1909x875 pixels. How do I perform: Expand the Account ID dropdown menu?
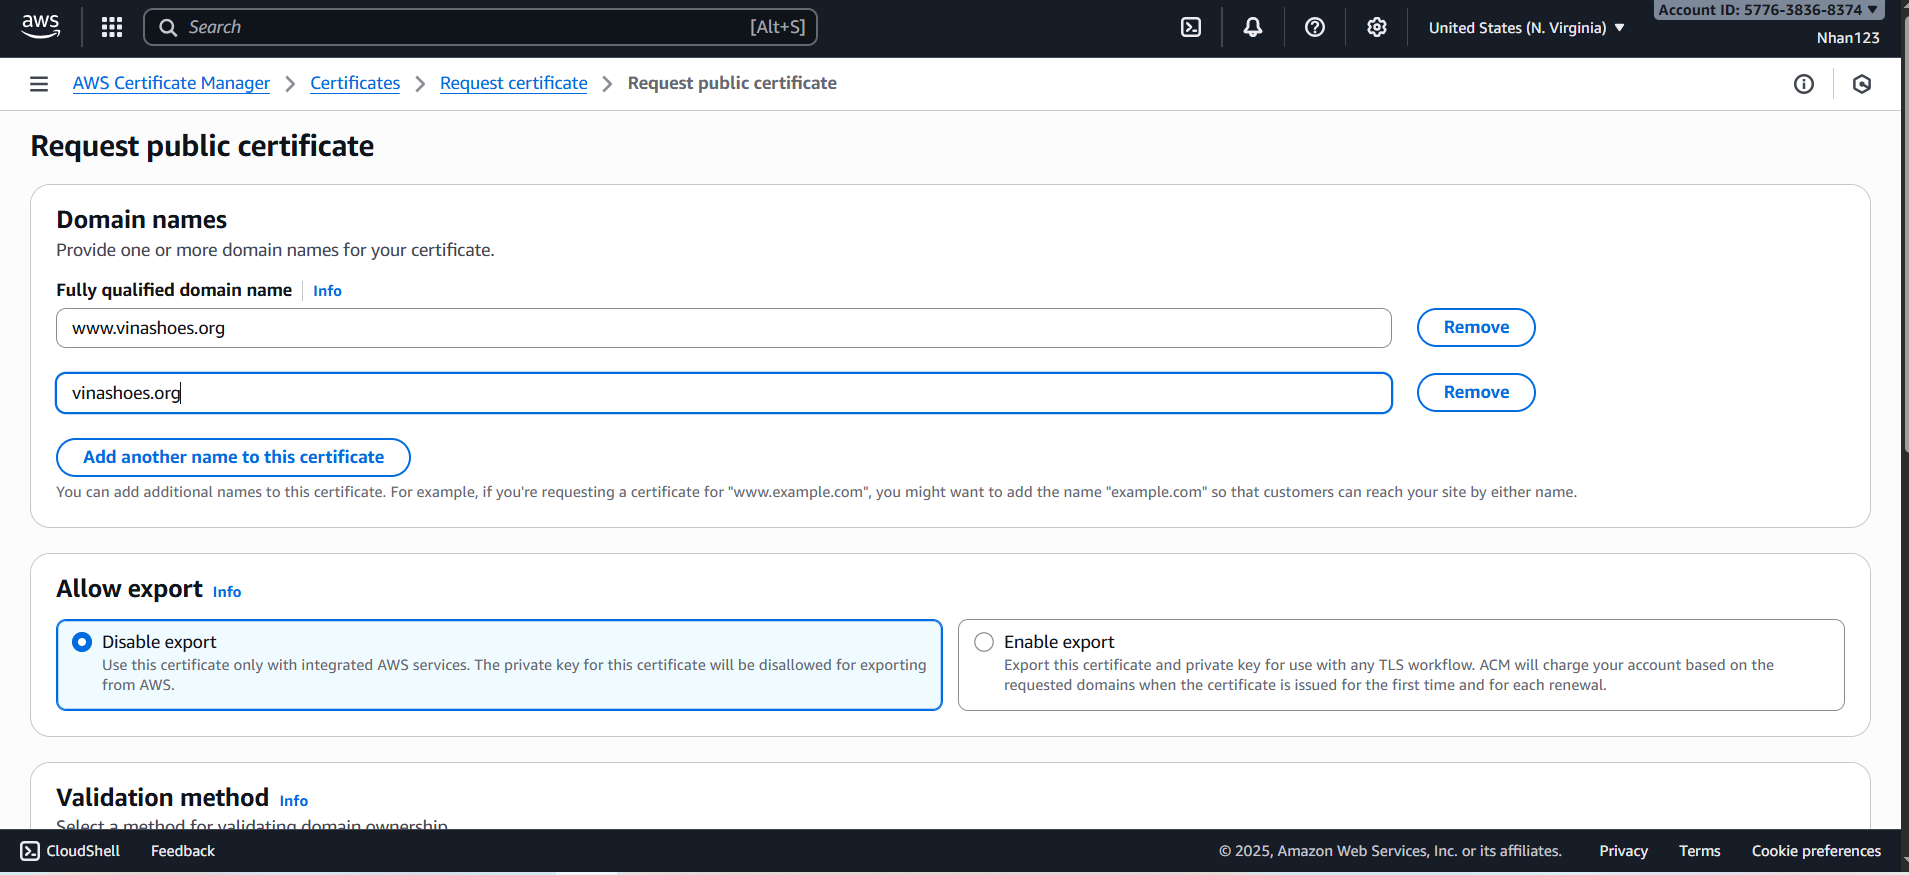tap(1767, 10)
